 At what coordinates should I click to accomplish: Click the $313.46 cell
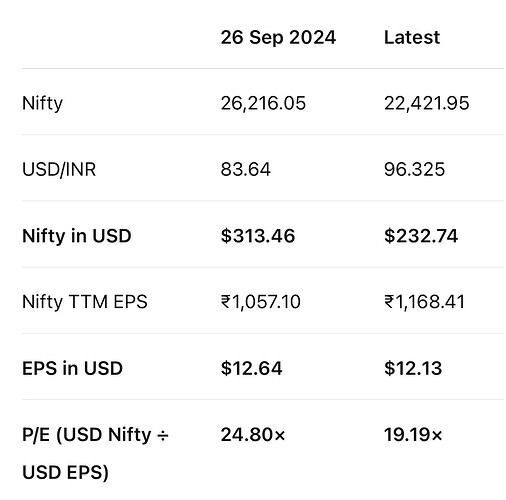(x=258, y=236)
